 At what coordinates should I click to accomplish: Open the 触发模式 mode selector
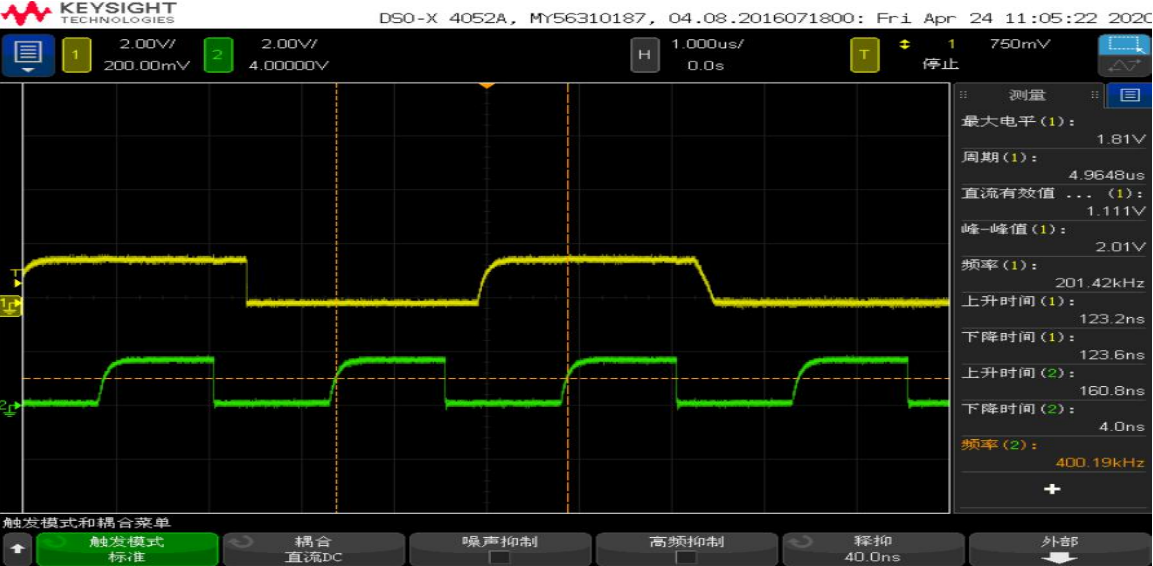[x=127, y=549]
